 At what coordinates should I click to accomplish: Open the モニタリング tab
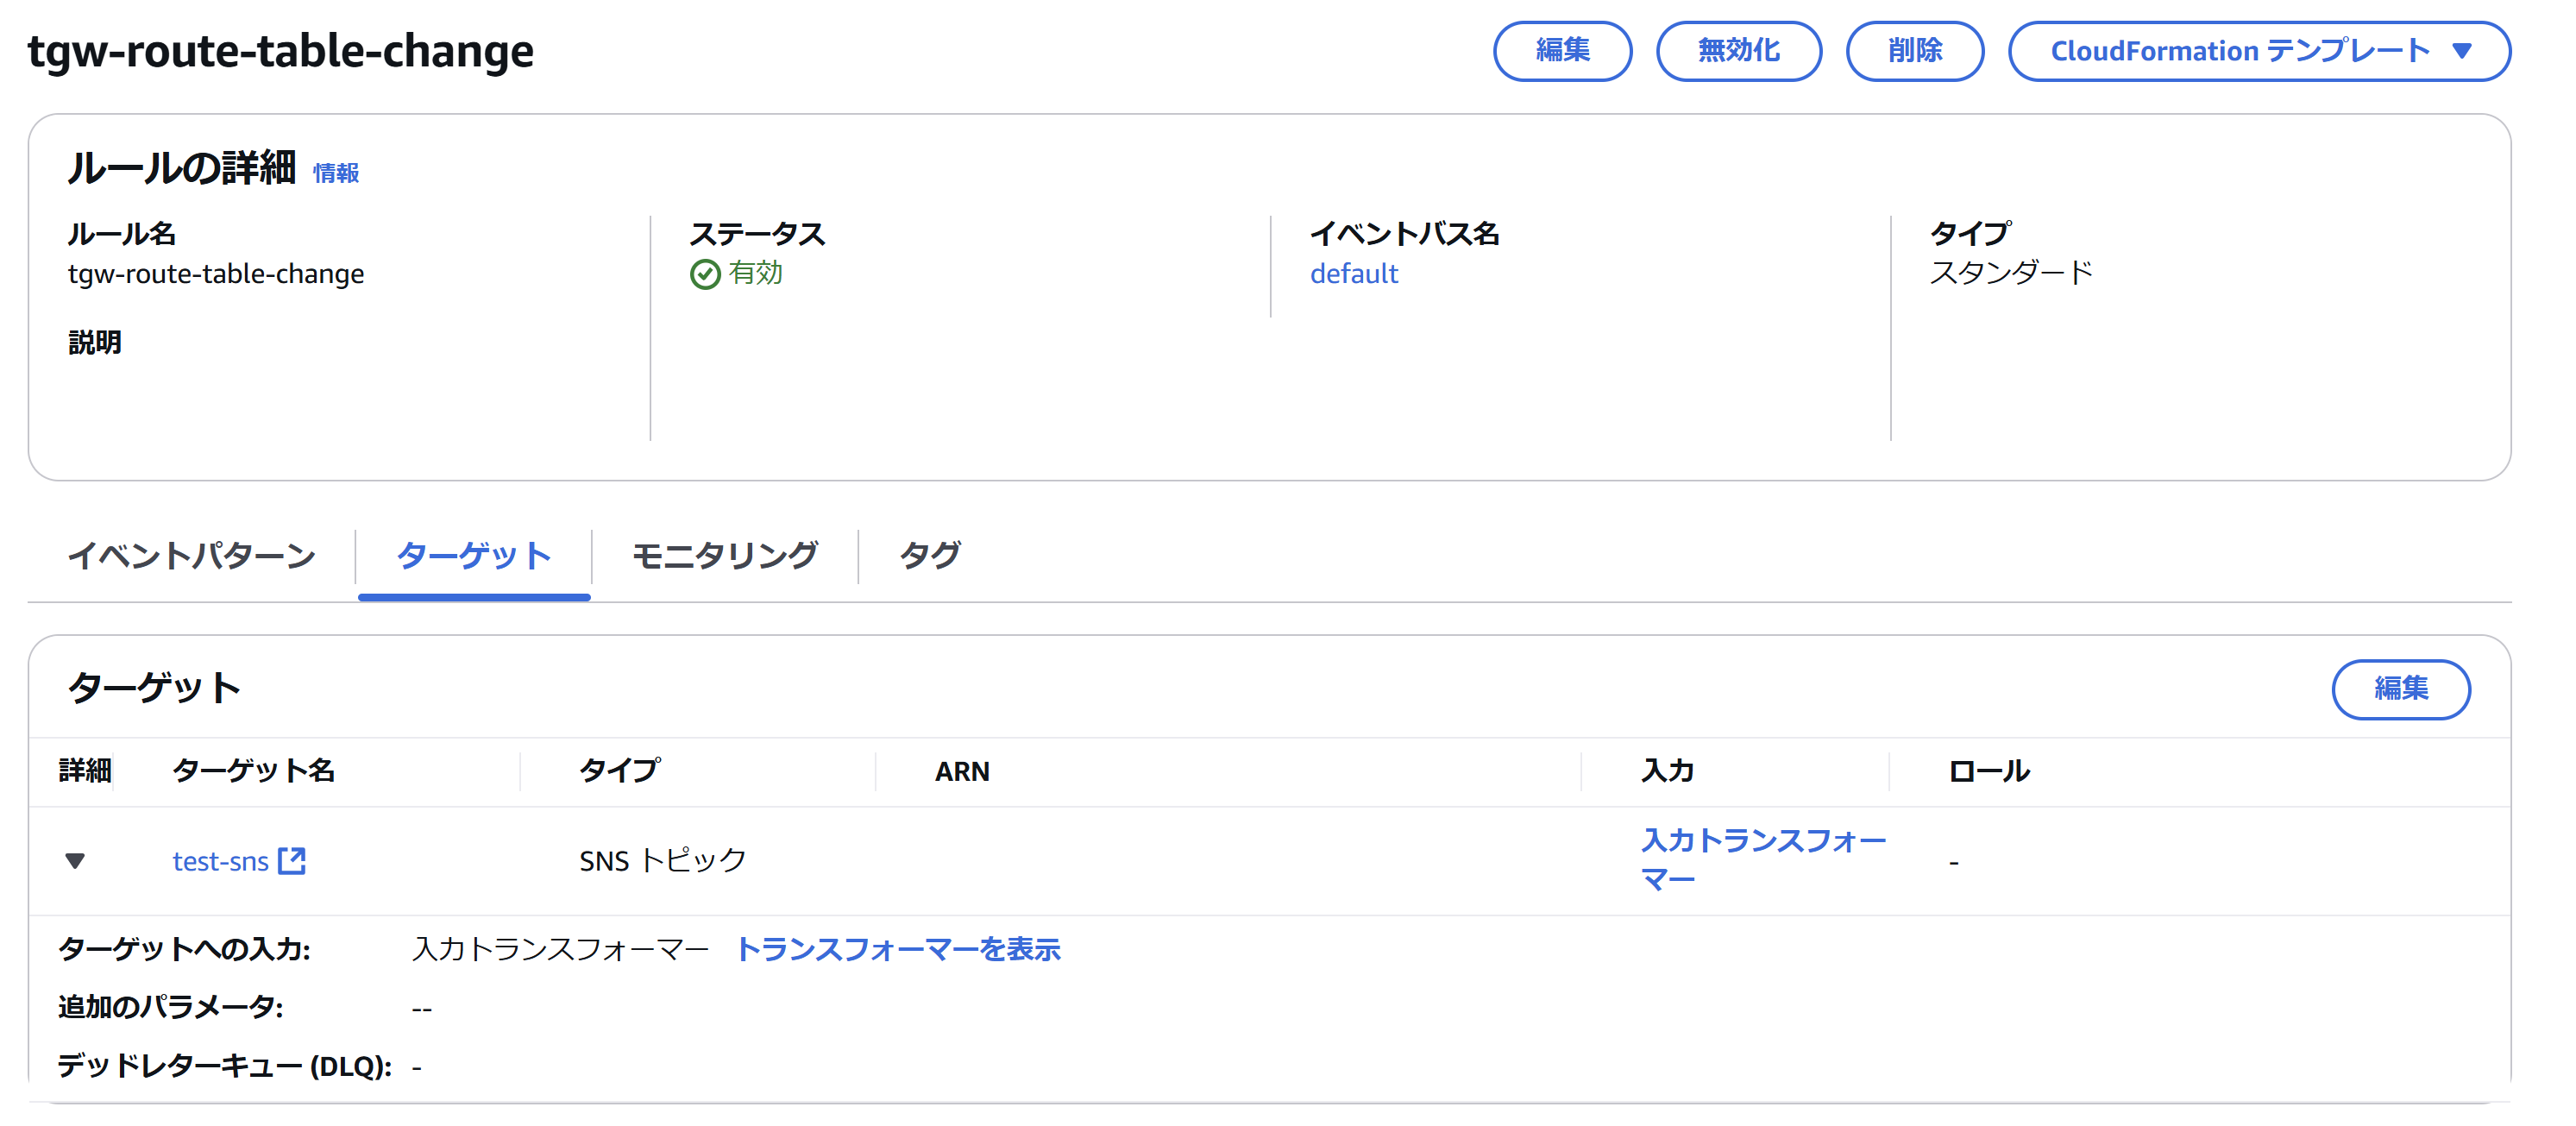(x=724, y=555)
